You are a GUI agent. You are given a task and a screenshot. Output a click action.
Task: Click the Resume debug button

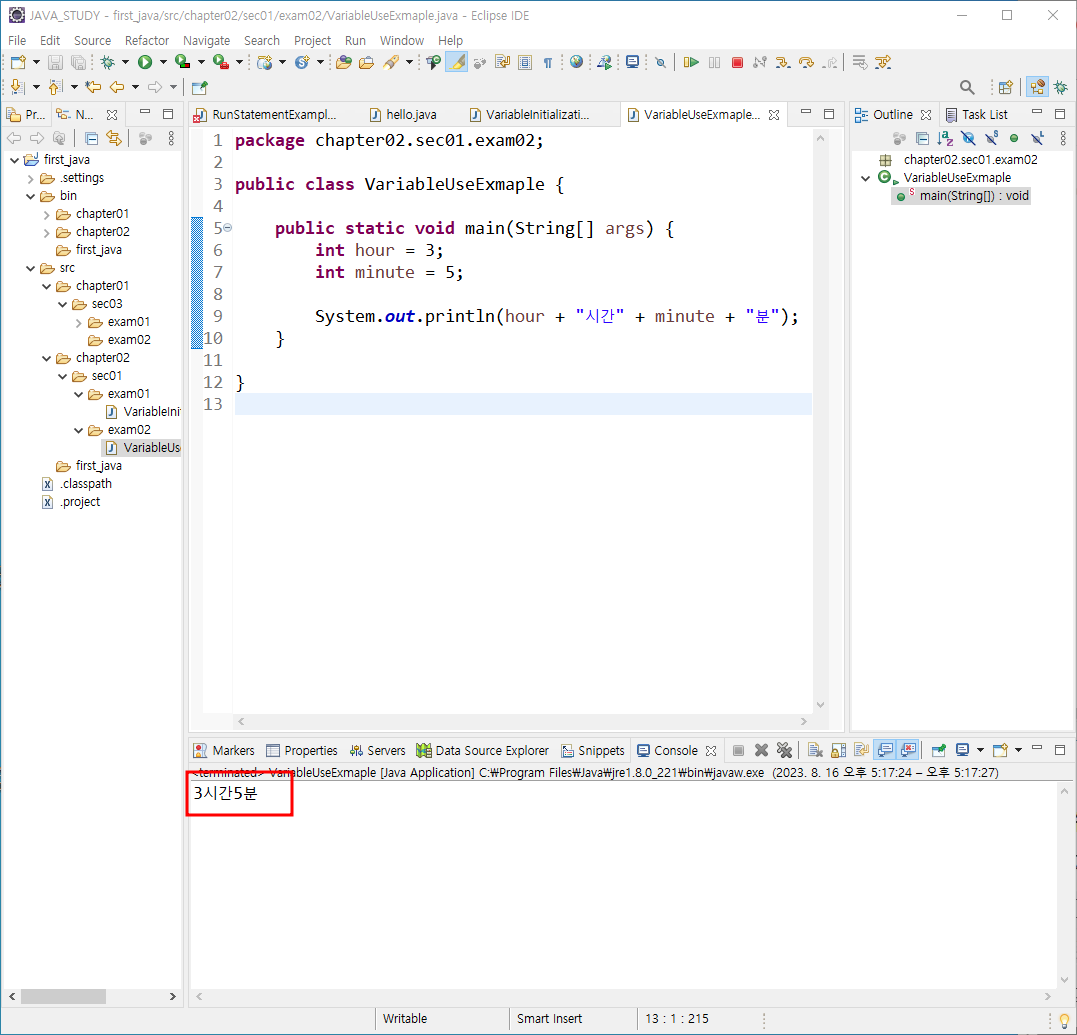click(x=691, y=62)
